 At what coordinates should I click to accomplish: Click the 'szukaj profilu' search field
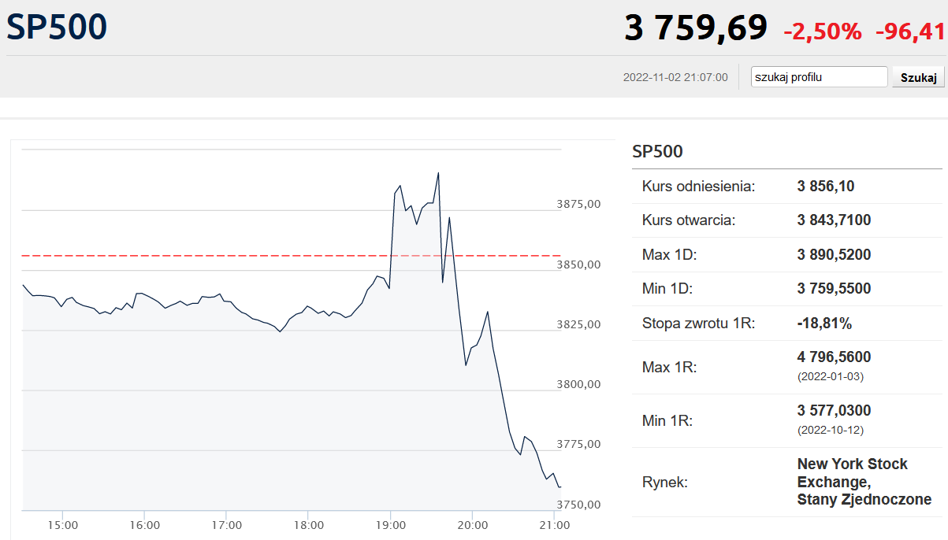(818, 77)
